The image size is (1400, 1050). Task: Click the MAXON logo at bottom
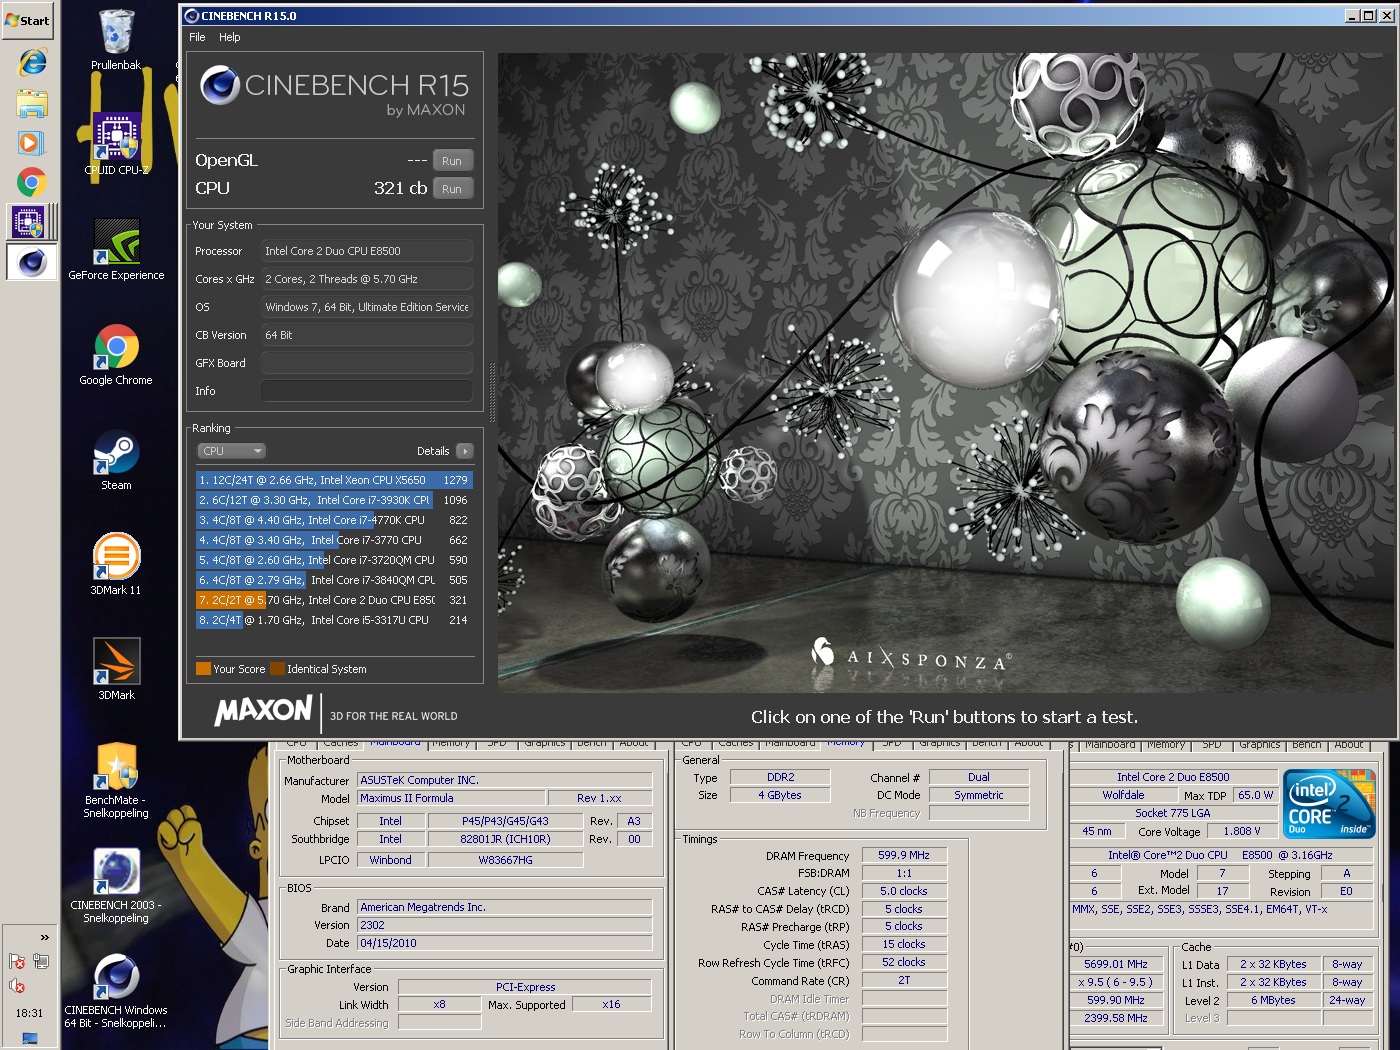263,711
